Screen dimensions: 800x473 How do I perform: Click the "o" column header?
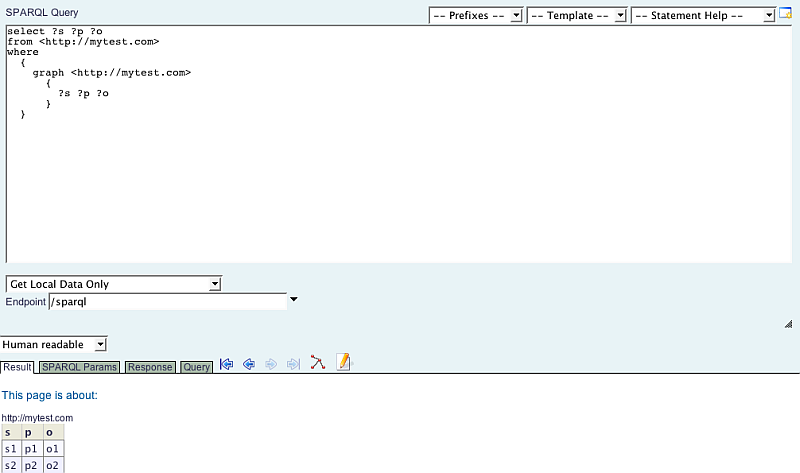click(x=53, y=432)
